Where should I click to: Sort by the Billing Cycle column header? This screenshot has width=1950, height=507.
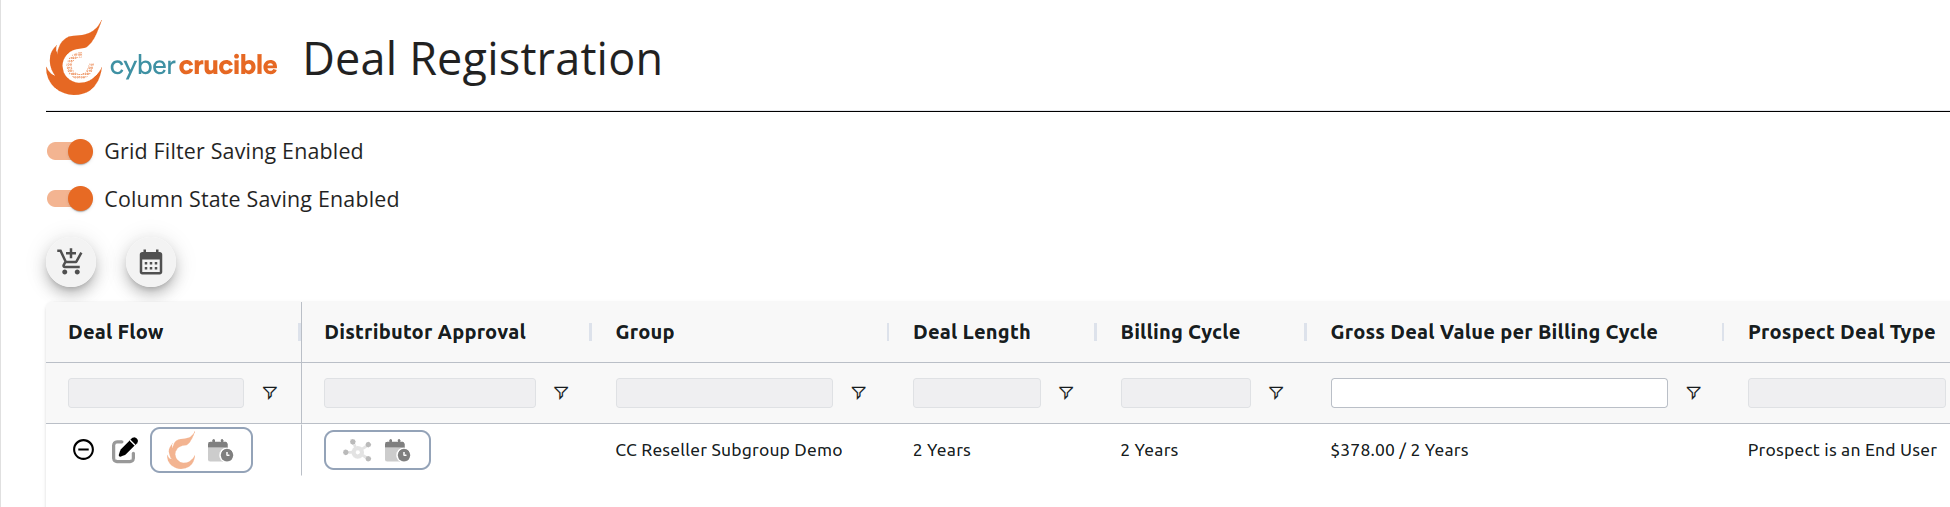(1180, 332)
